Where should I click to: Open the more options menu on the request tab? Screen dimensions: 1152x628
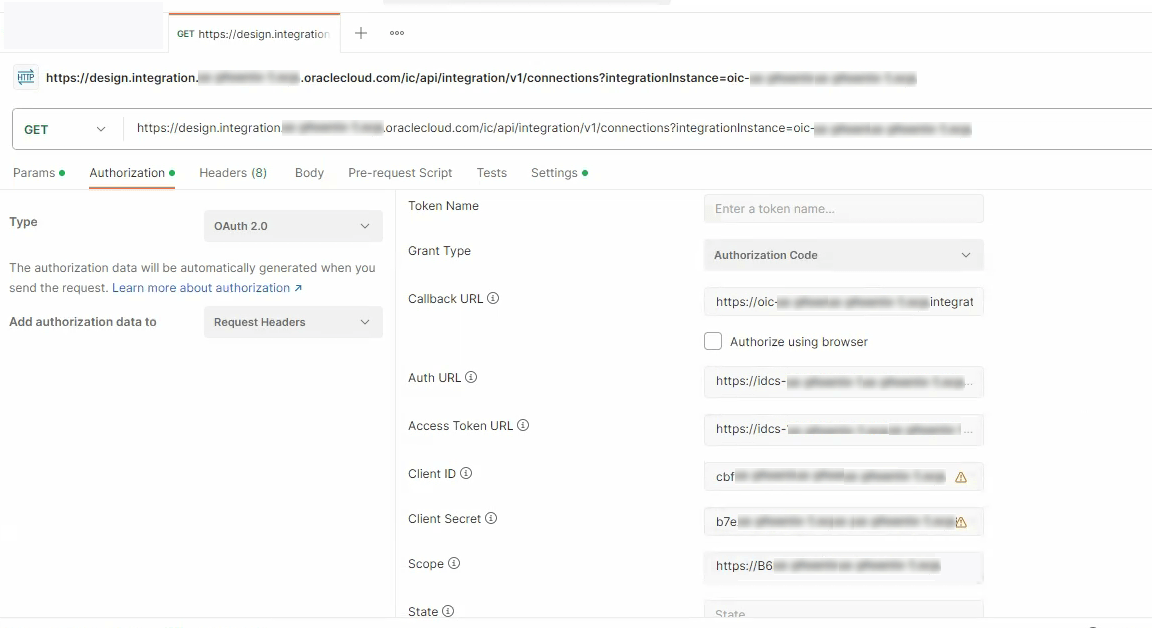(x=396, y=33)
